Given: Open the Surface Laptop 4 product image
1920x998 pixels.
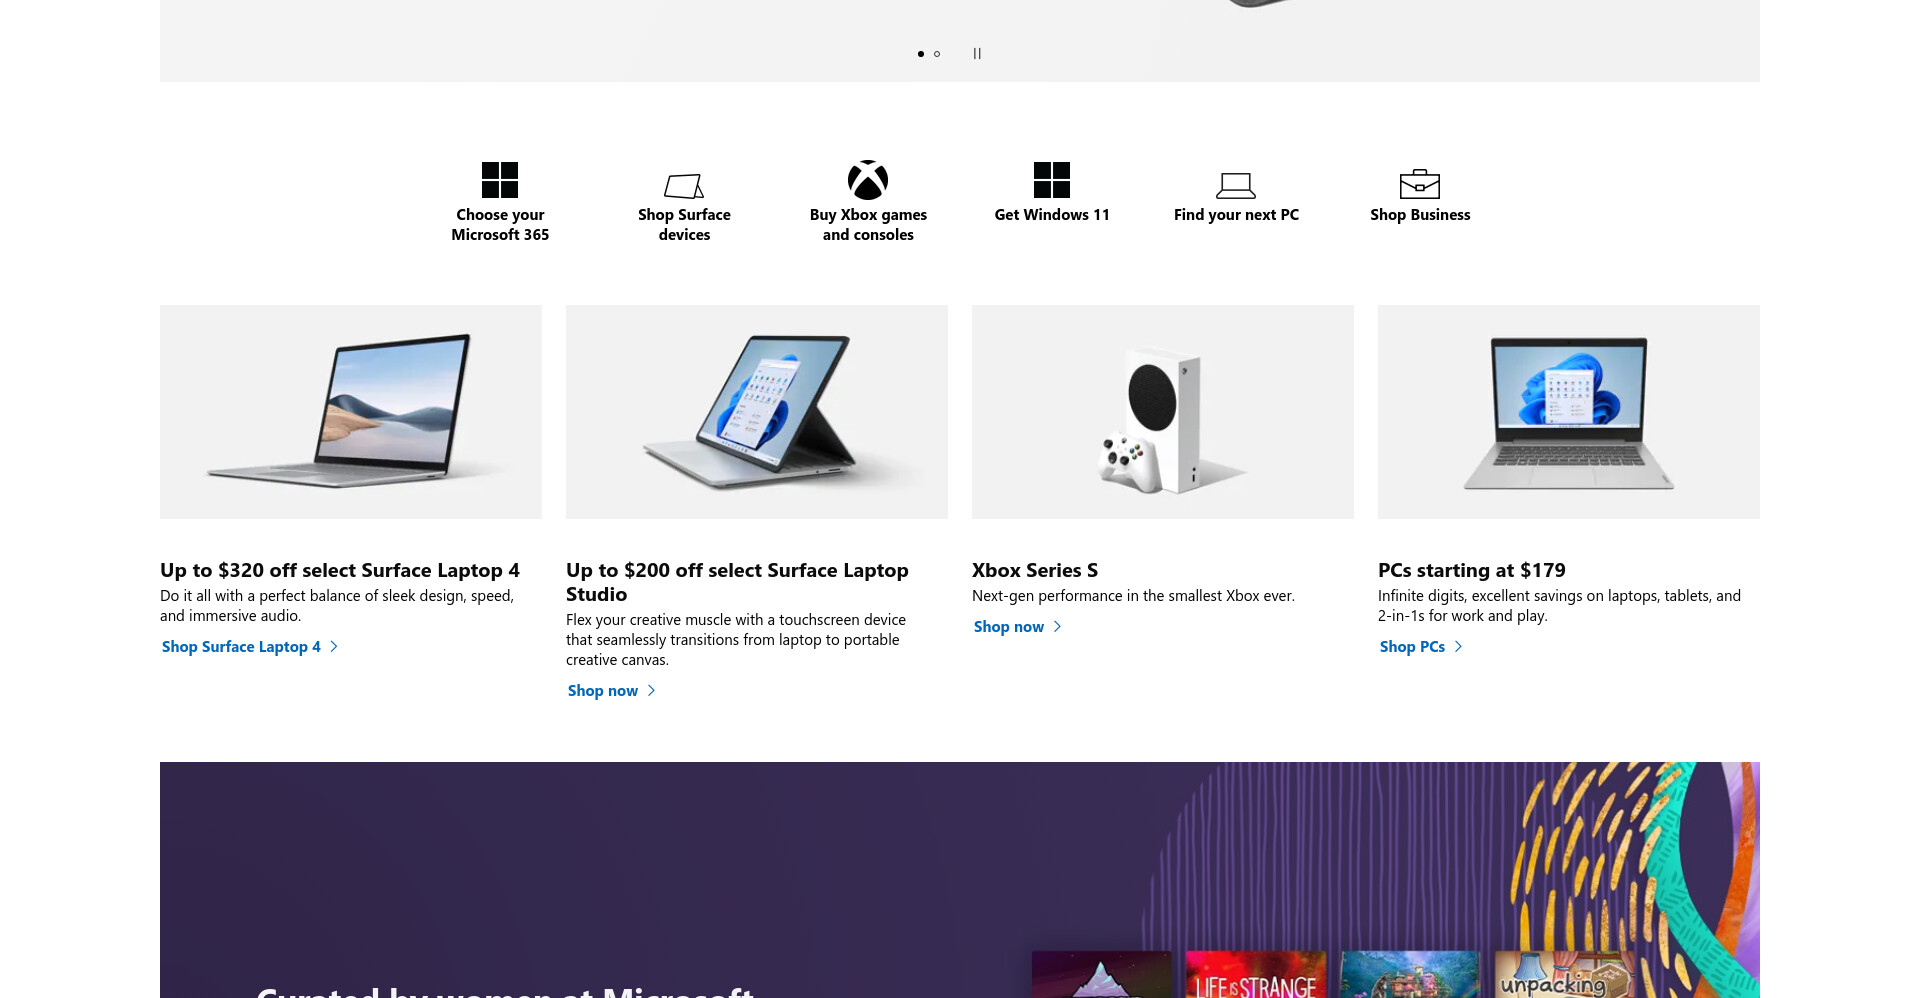Looking at the screenshot, I should tap(351, 412).
